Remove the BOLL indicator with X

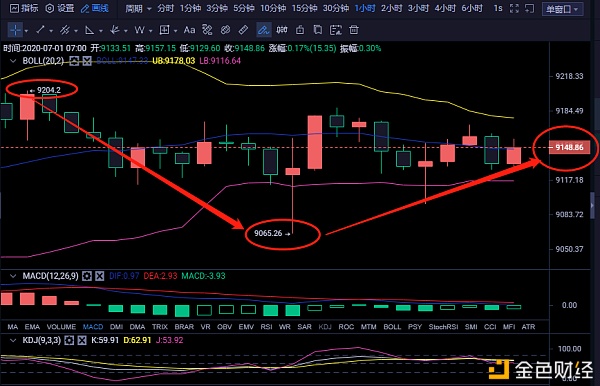[87, 61]
